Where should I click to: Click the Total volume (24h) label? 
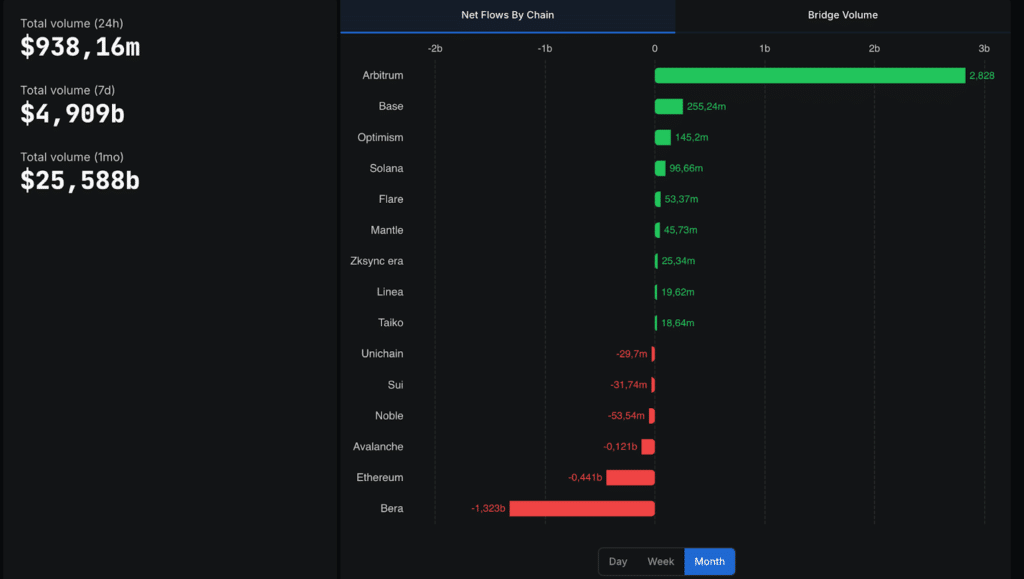click(72, 23)
